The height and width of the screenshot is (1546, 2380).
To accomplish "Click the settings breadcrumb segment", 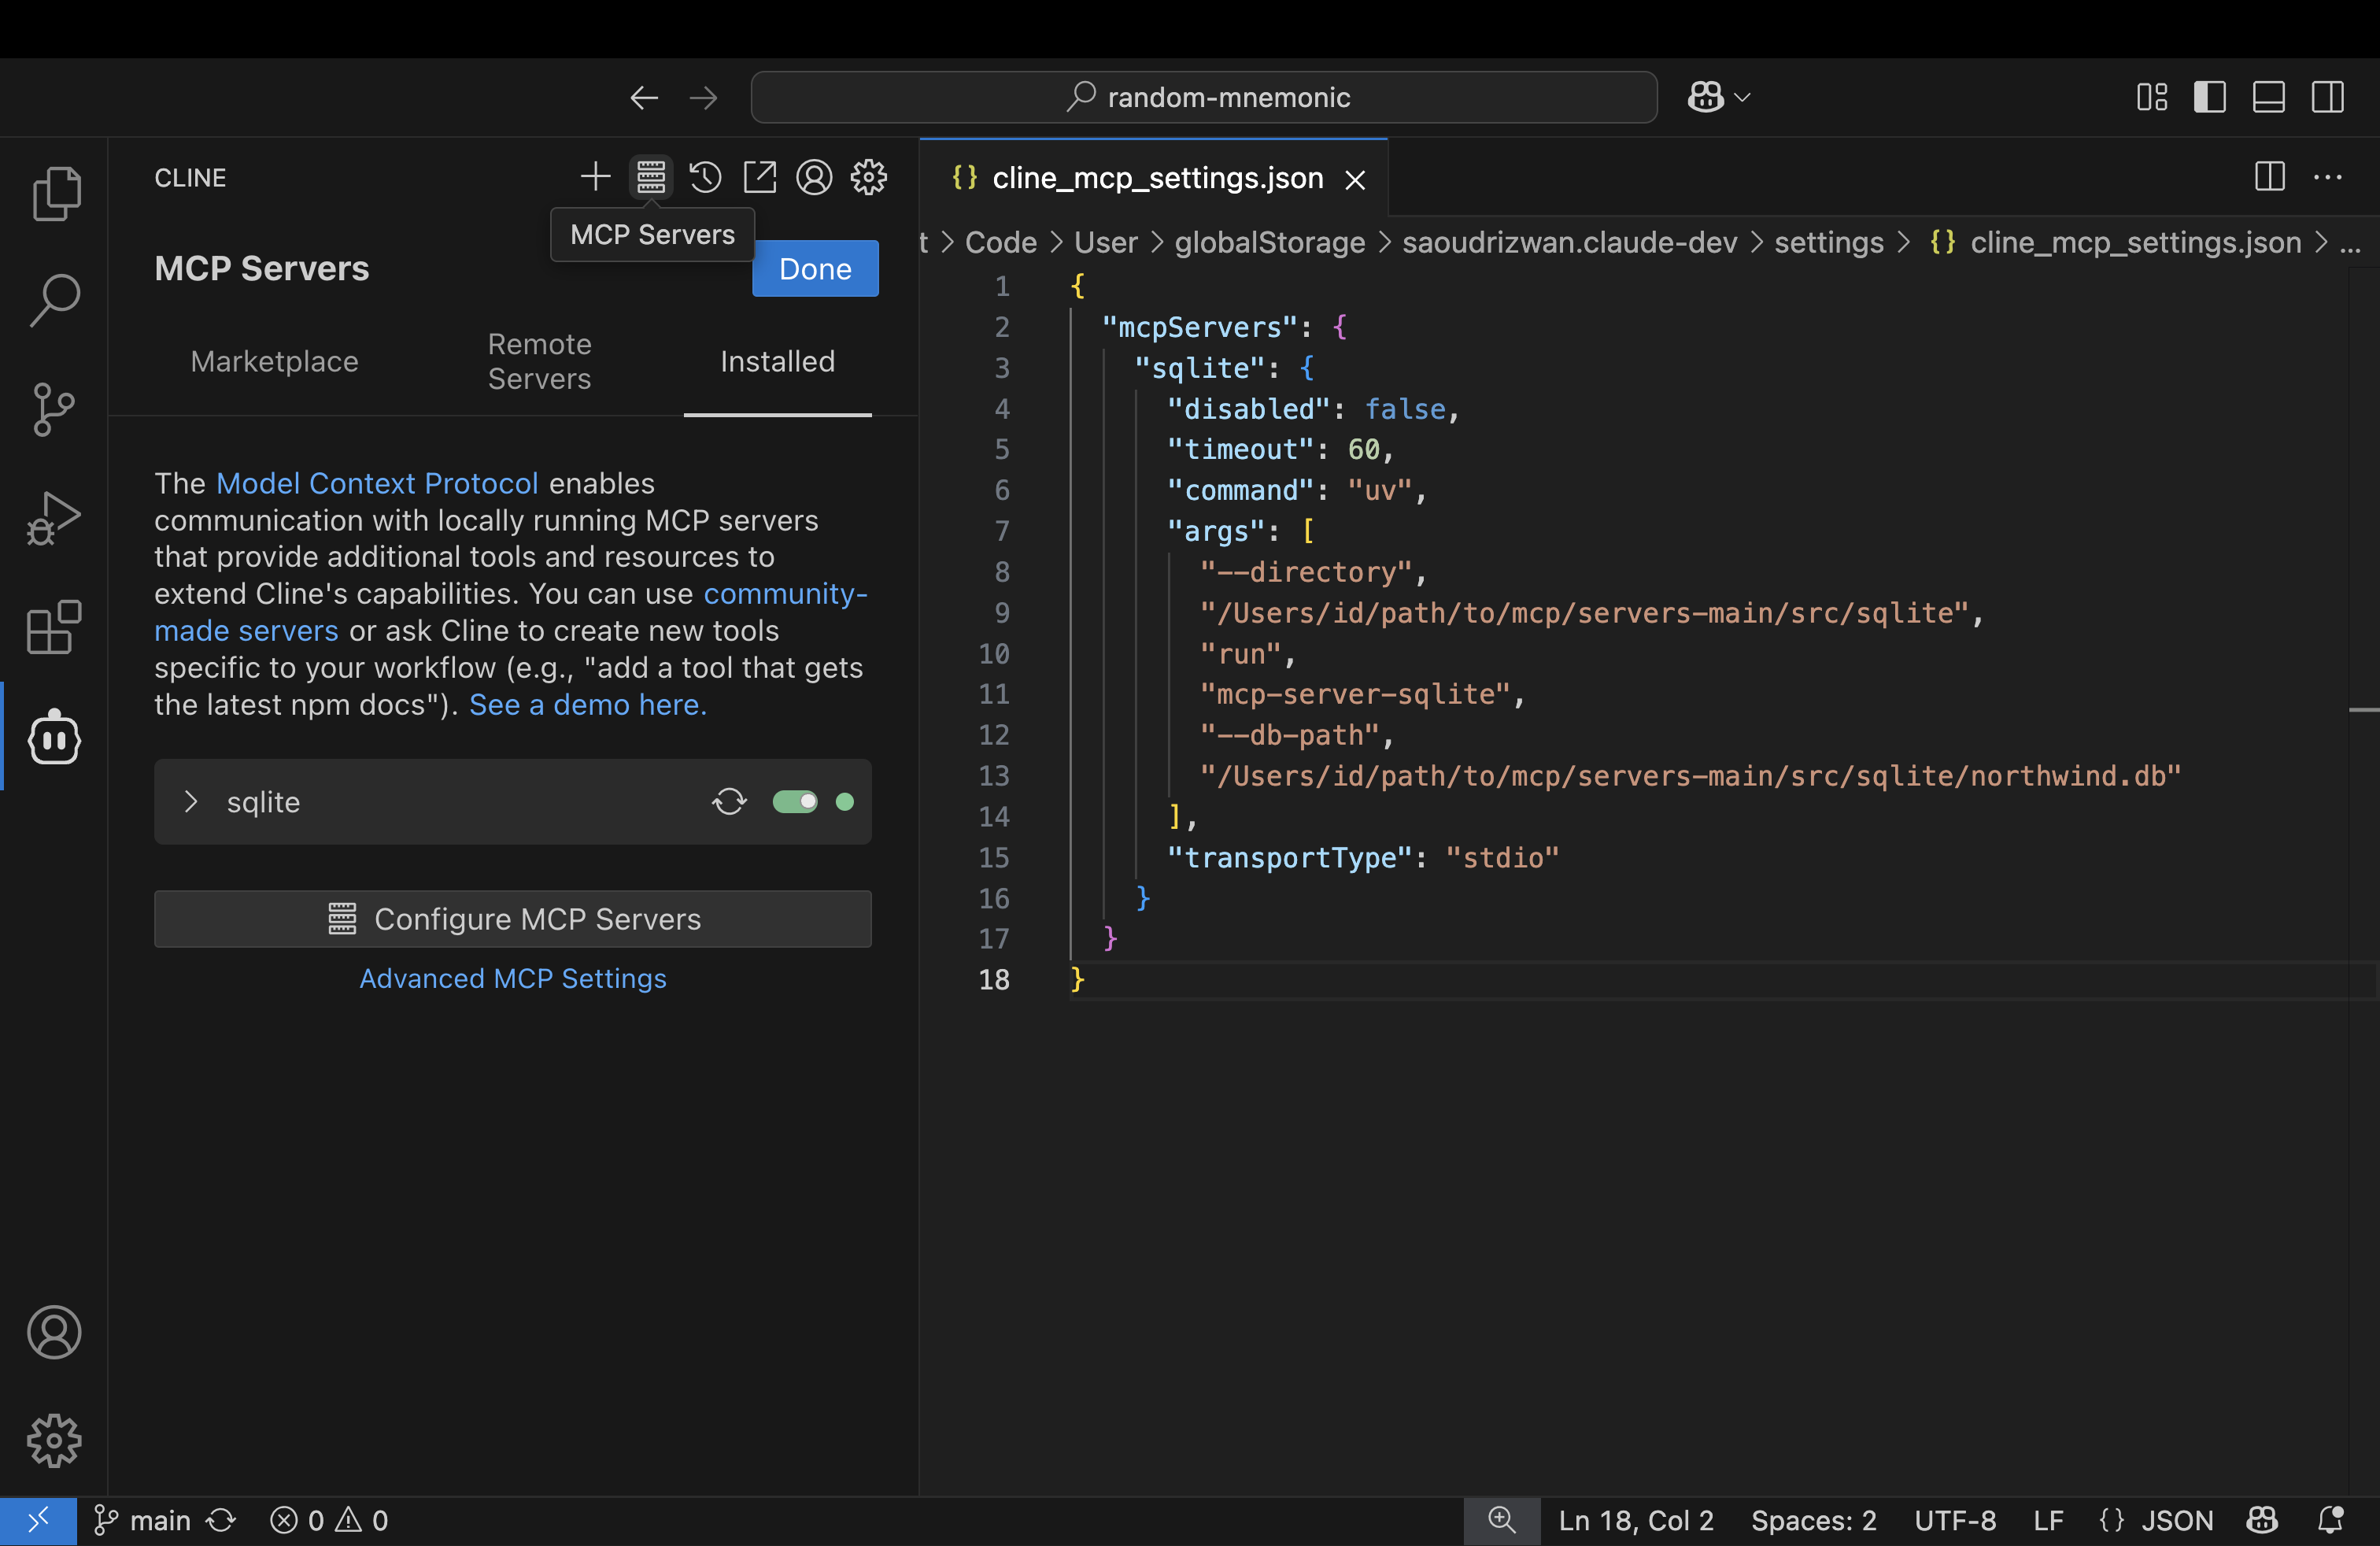I will 1828,242.
